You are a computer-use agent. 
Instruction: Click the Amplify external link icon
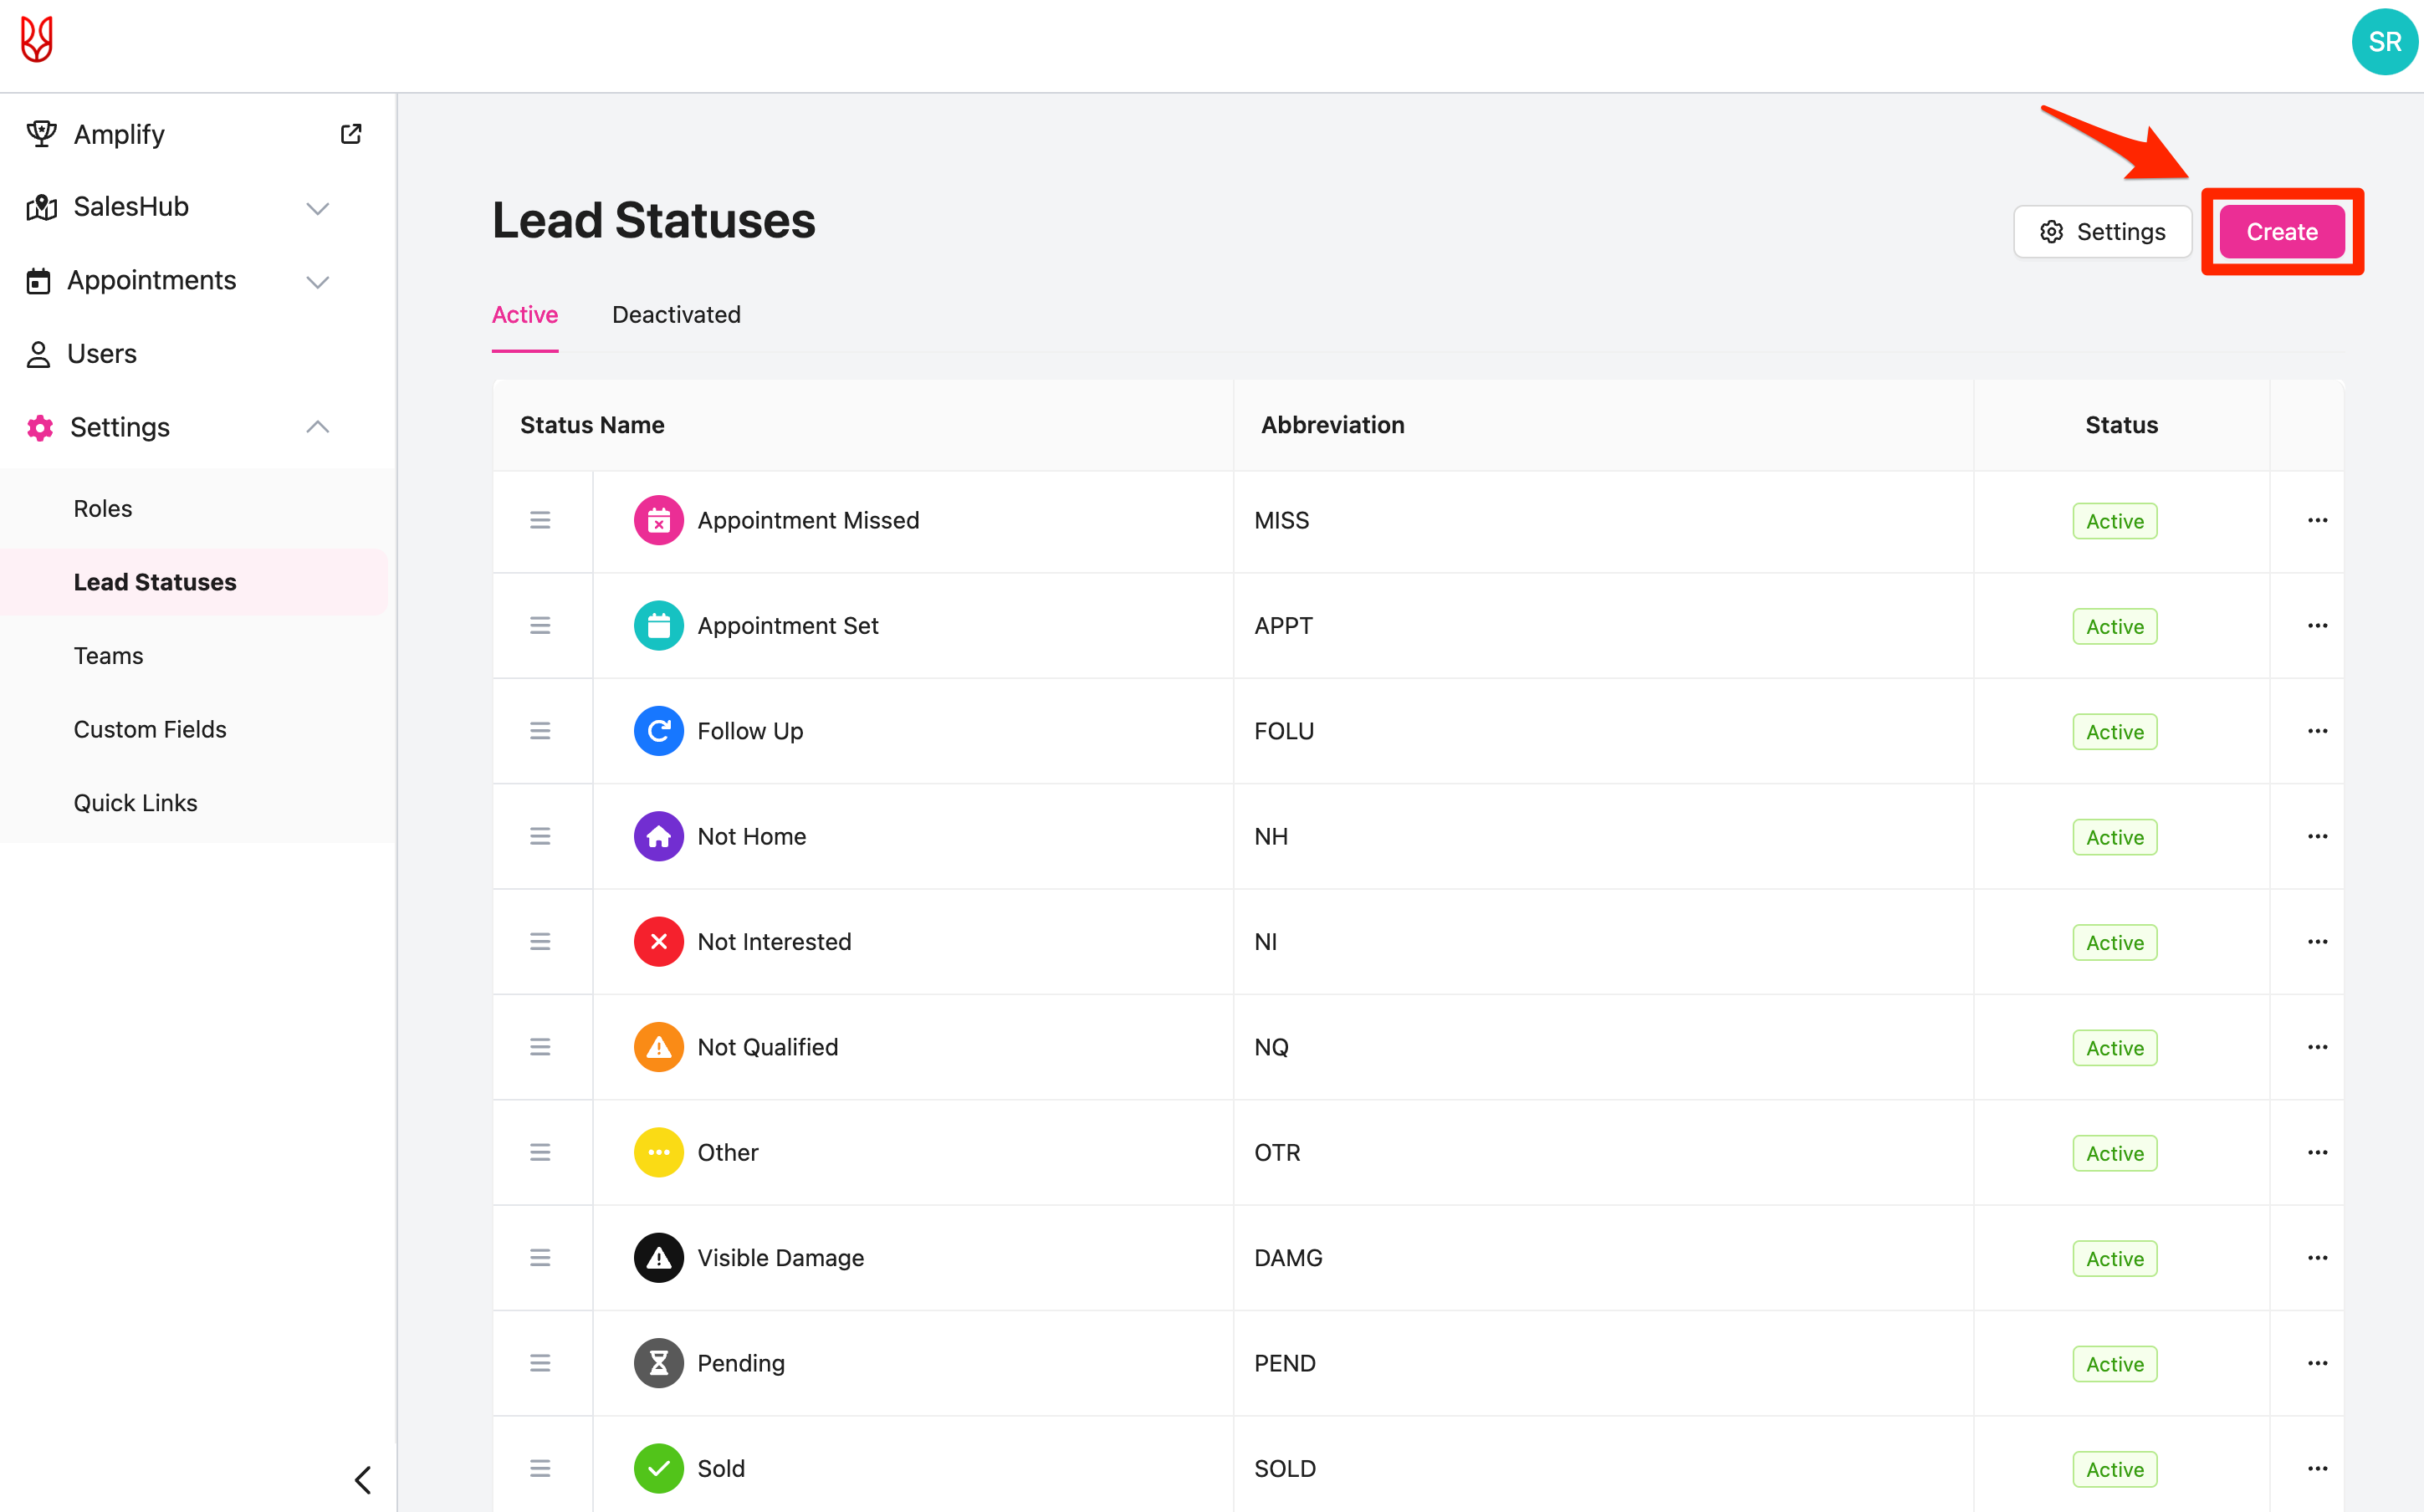pyautogui.click(x=351, y=134)
